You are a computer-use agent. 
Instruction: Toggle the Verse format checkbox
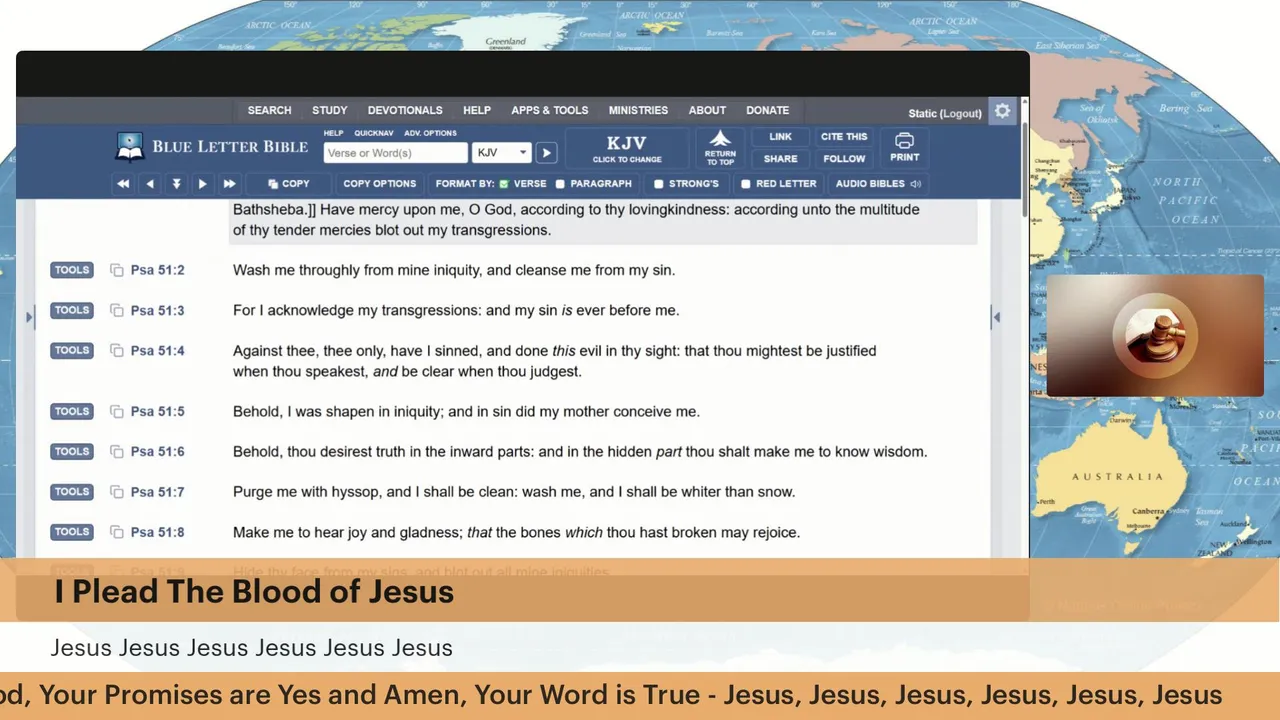pos(504,184)
